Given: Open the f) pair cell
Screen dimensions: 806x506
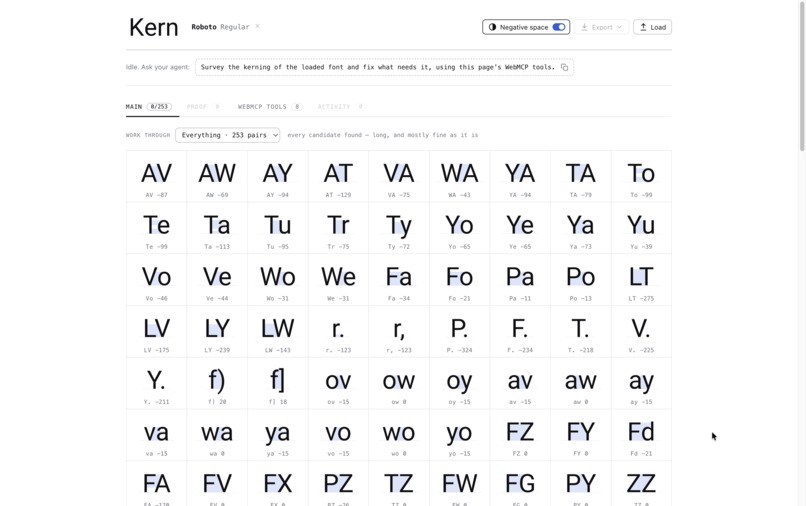Looking at the screenshot, I should [x=217, y=384].
